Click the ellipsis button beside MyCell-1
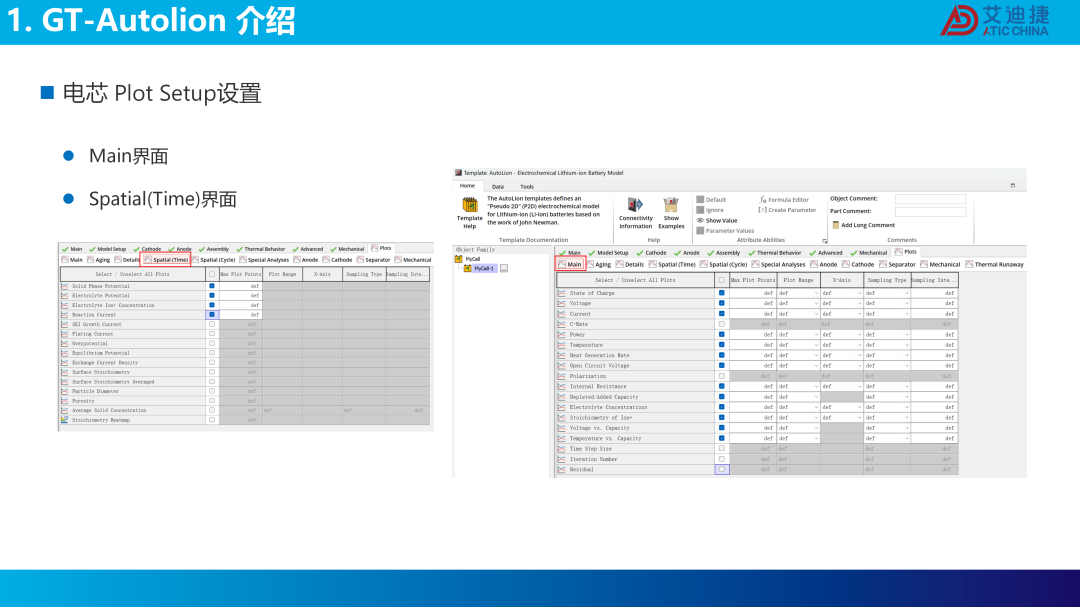 click(504, 269)
